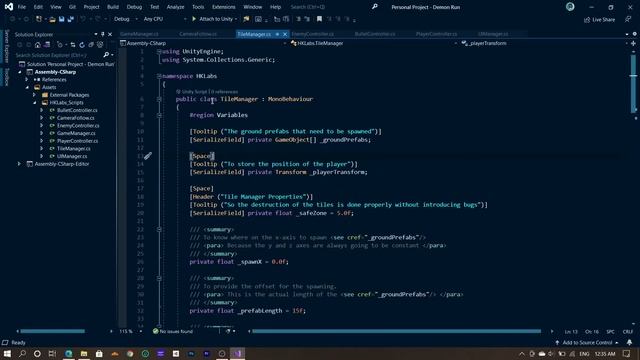This screenshot has height=360, width=640.
Task: Open Windows taskbar search
Action: [22, 353]
